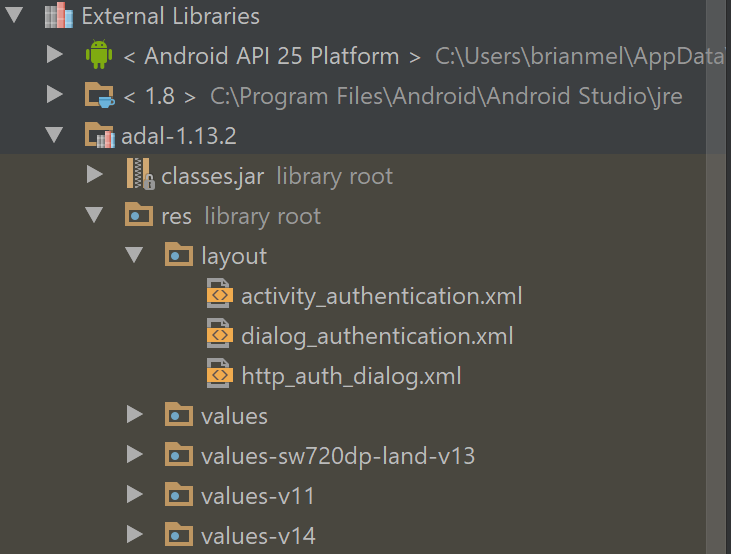731x554 pixels.
Task: Expand the values folder
Action: (x=135, y=415)
